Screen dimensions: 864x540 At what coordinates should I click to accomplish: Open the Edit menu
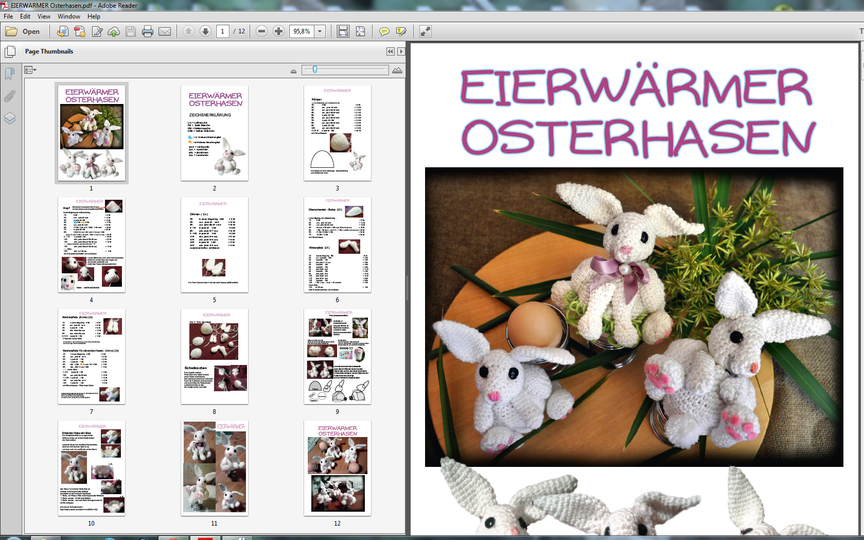tap(27, 16)
